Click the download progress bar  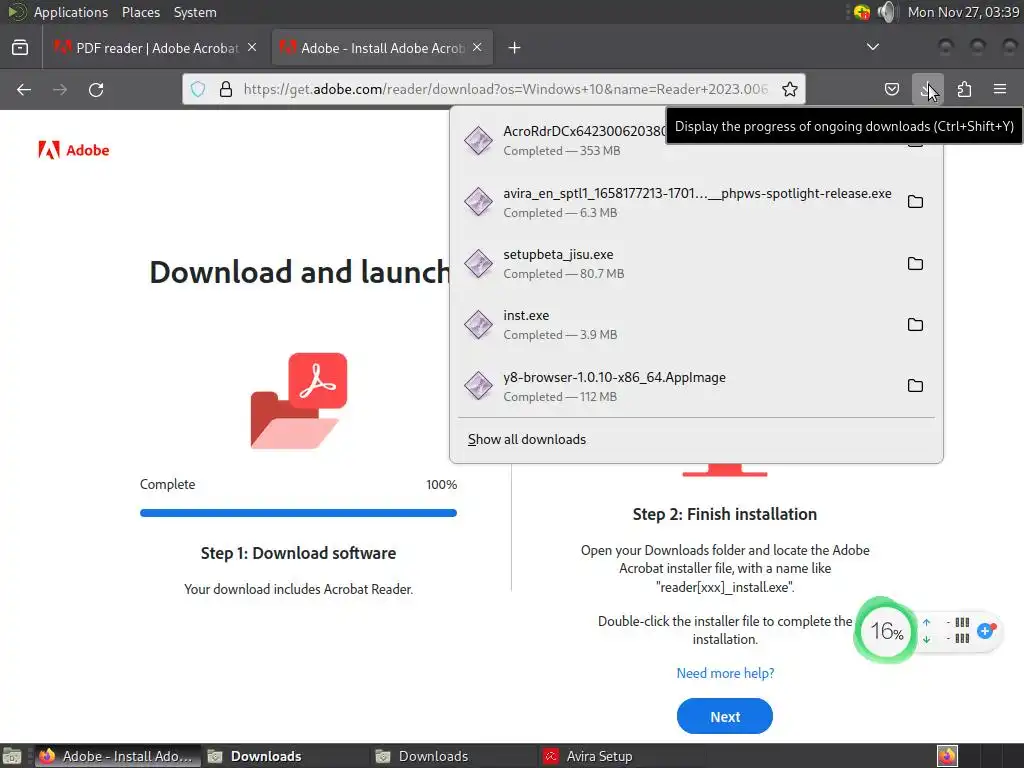tap(298, 513)
